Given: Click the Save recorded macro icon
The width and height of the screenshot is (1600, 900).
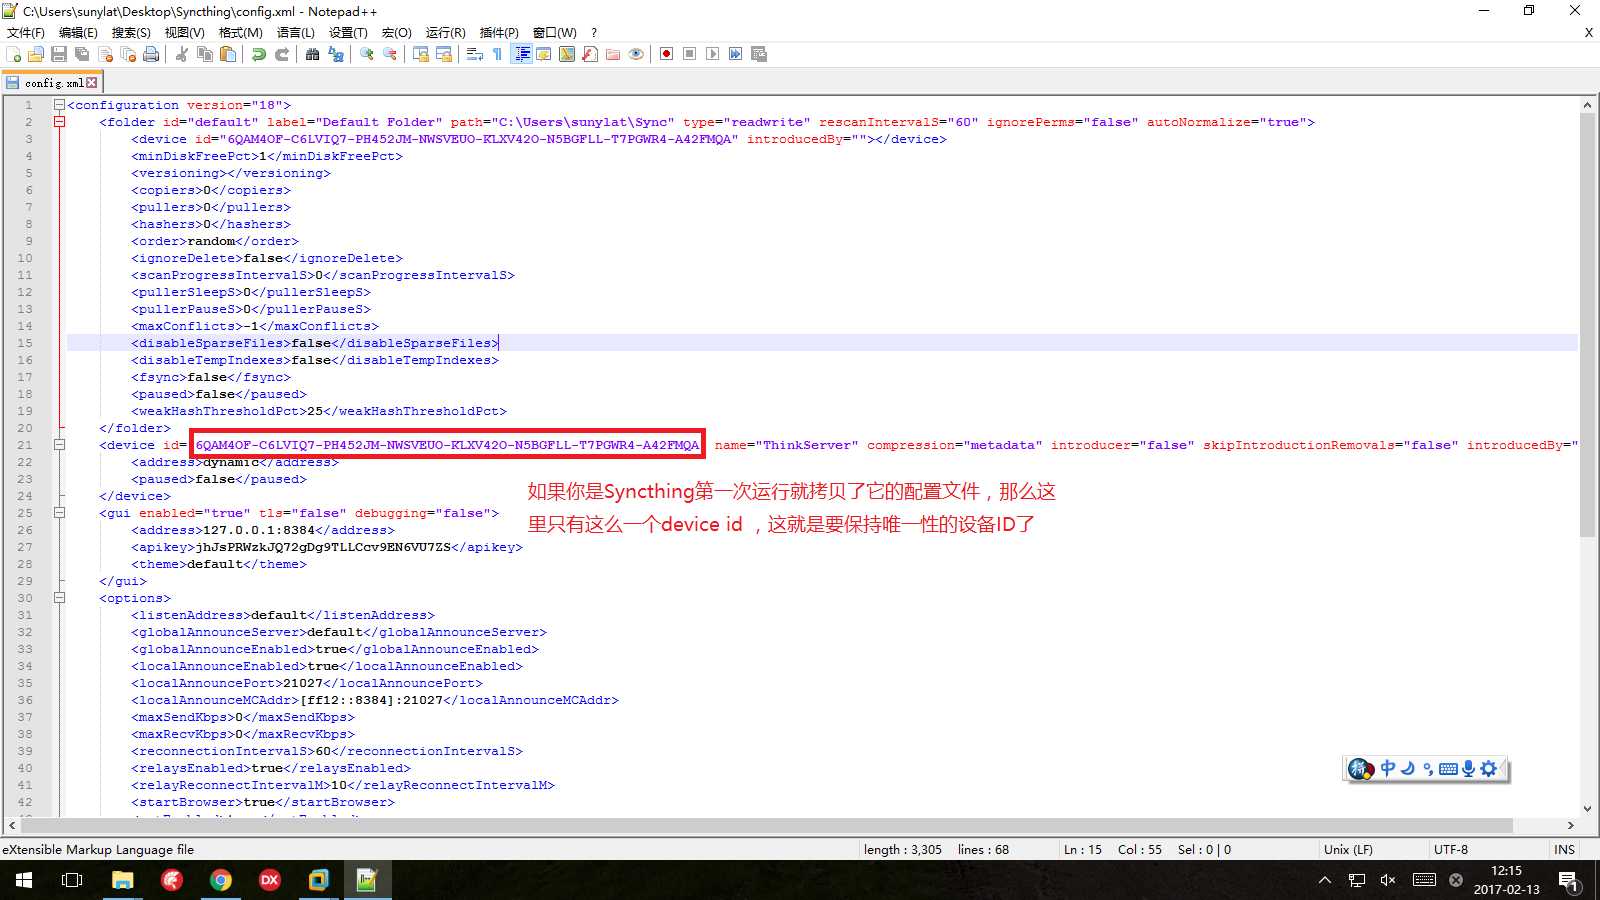Looking at the screenshot, I should click(758, 54).
